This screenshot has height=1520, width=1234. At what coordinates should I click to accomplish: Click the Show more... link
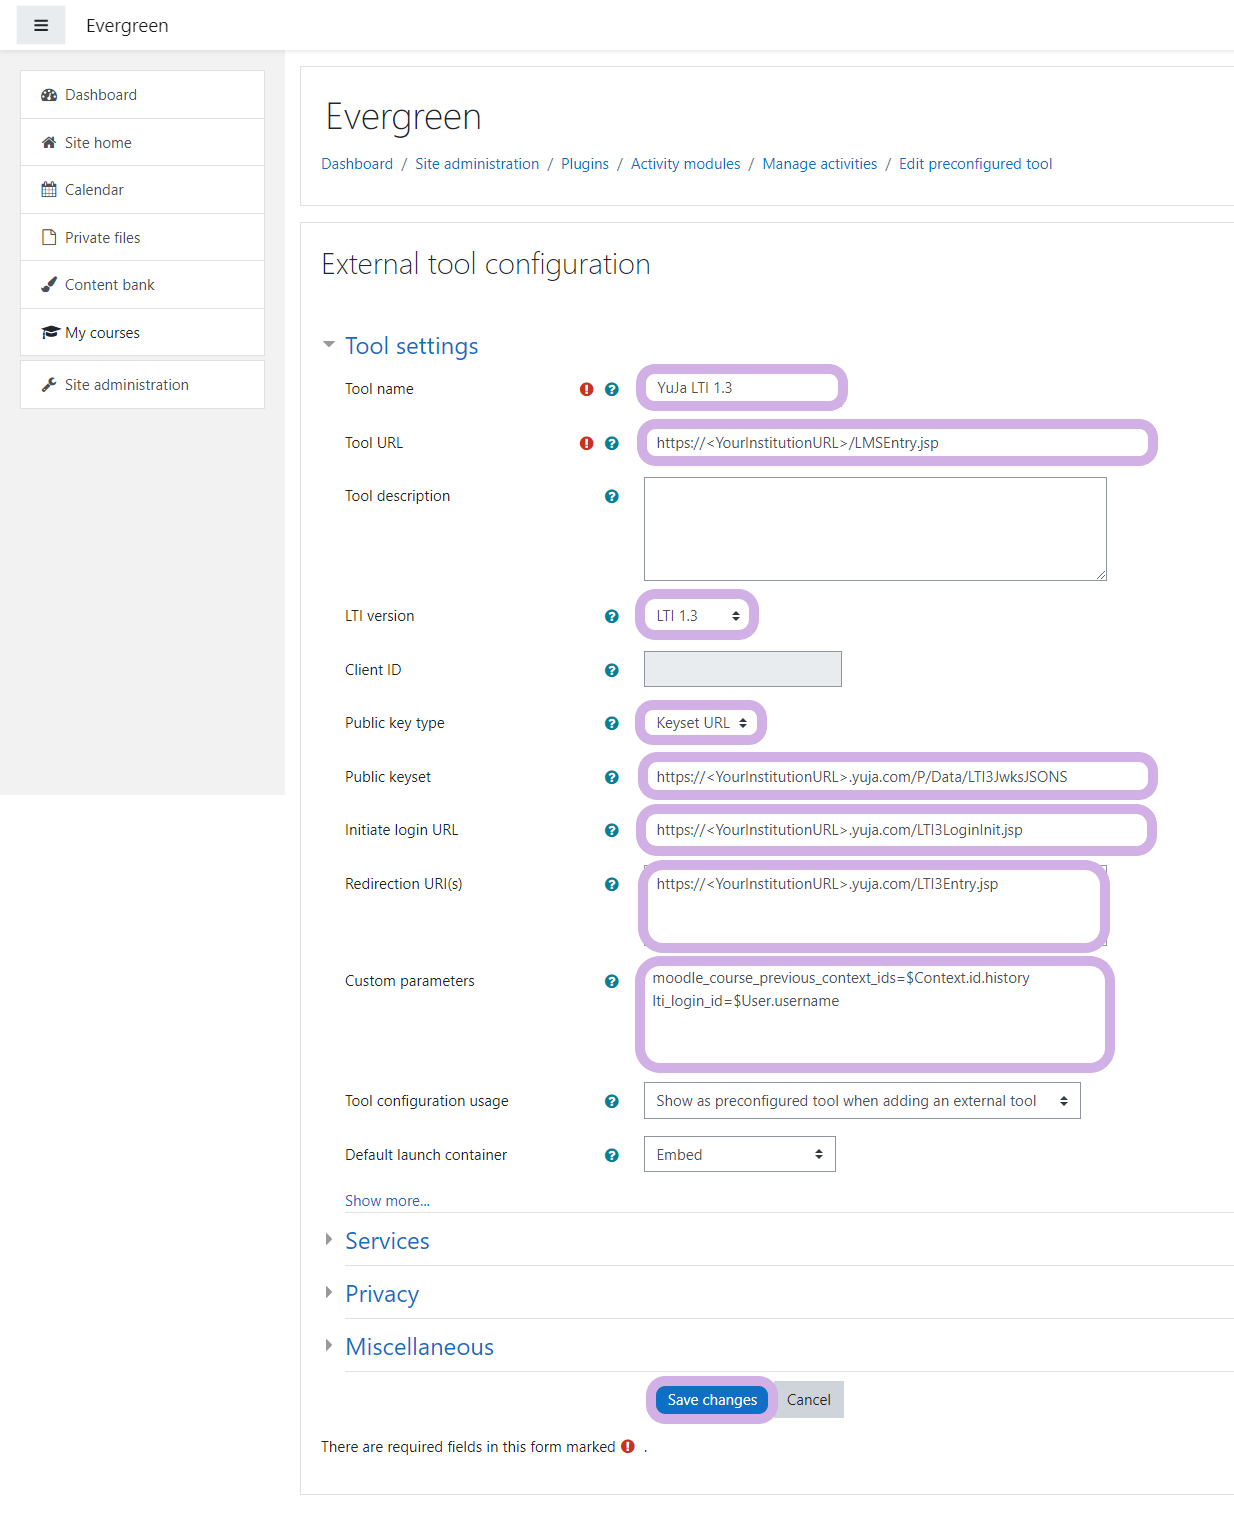point(387,1201)
